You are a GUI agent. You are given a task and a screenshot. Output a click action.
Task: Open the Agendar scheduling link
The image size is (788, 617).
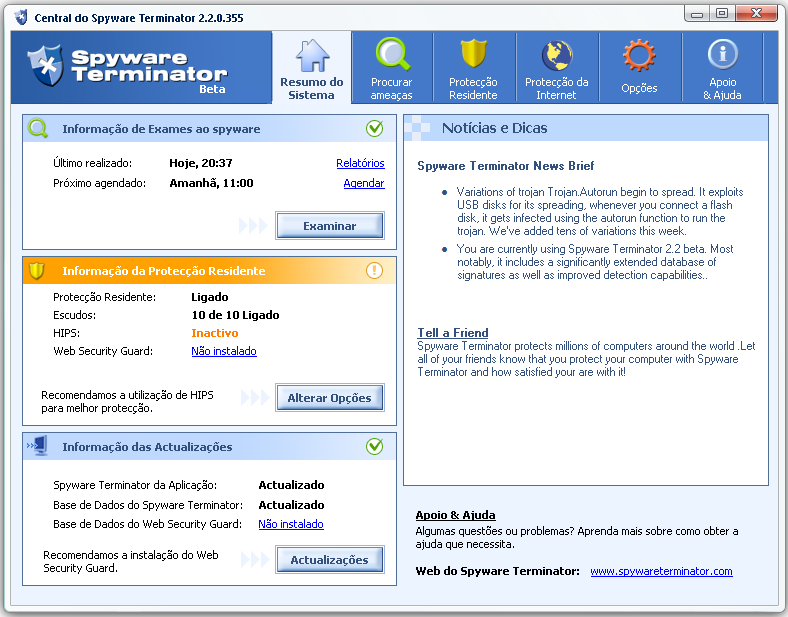pos(364,183)
